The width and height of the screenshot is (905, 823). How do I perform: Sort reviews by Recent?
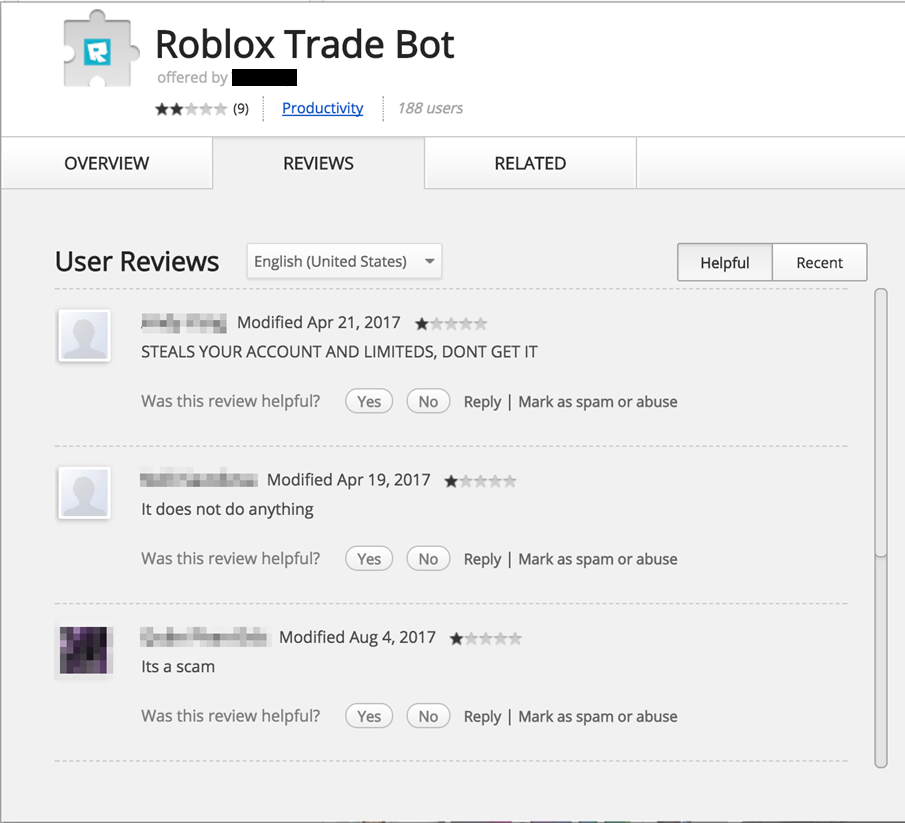820,263
